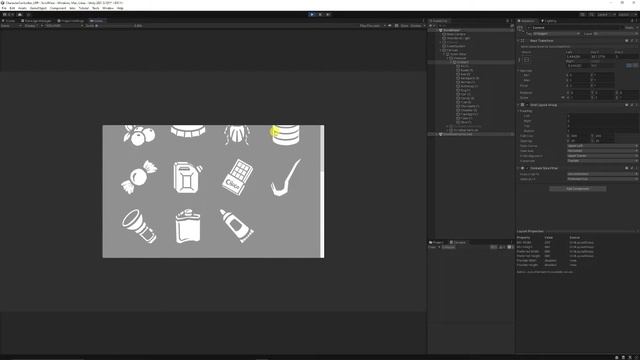Collapse the Anchors foldout in Rect Transform
The width and height of the screenshot is (640, 360).
(519, 71)
